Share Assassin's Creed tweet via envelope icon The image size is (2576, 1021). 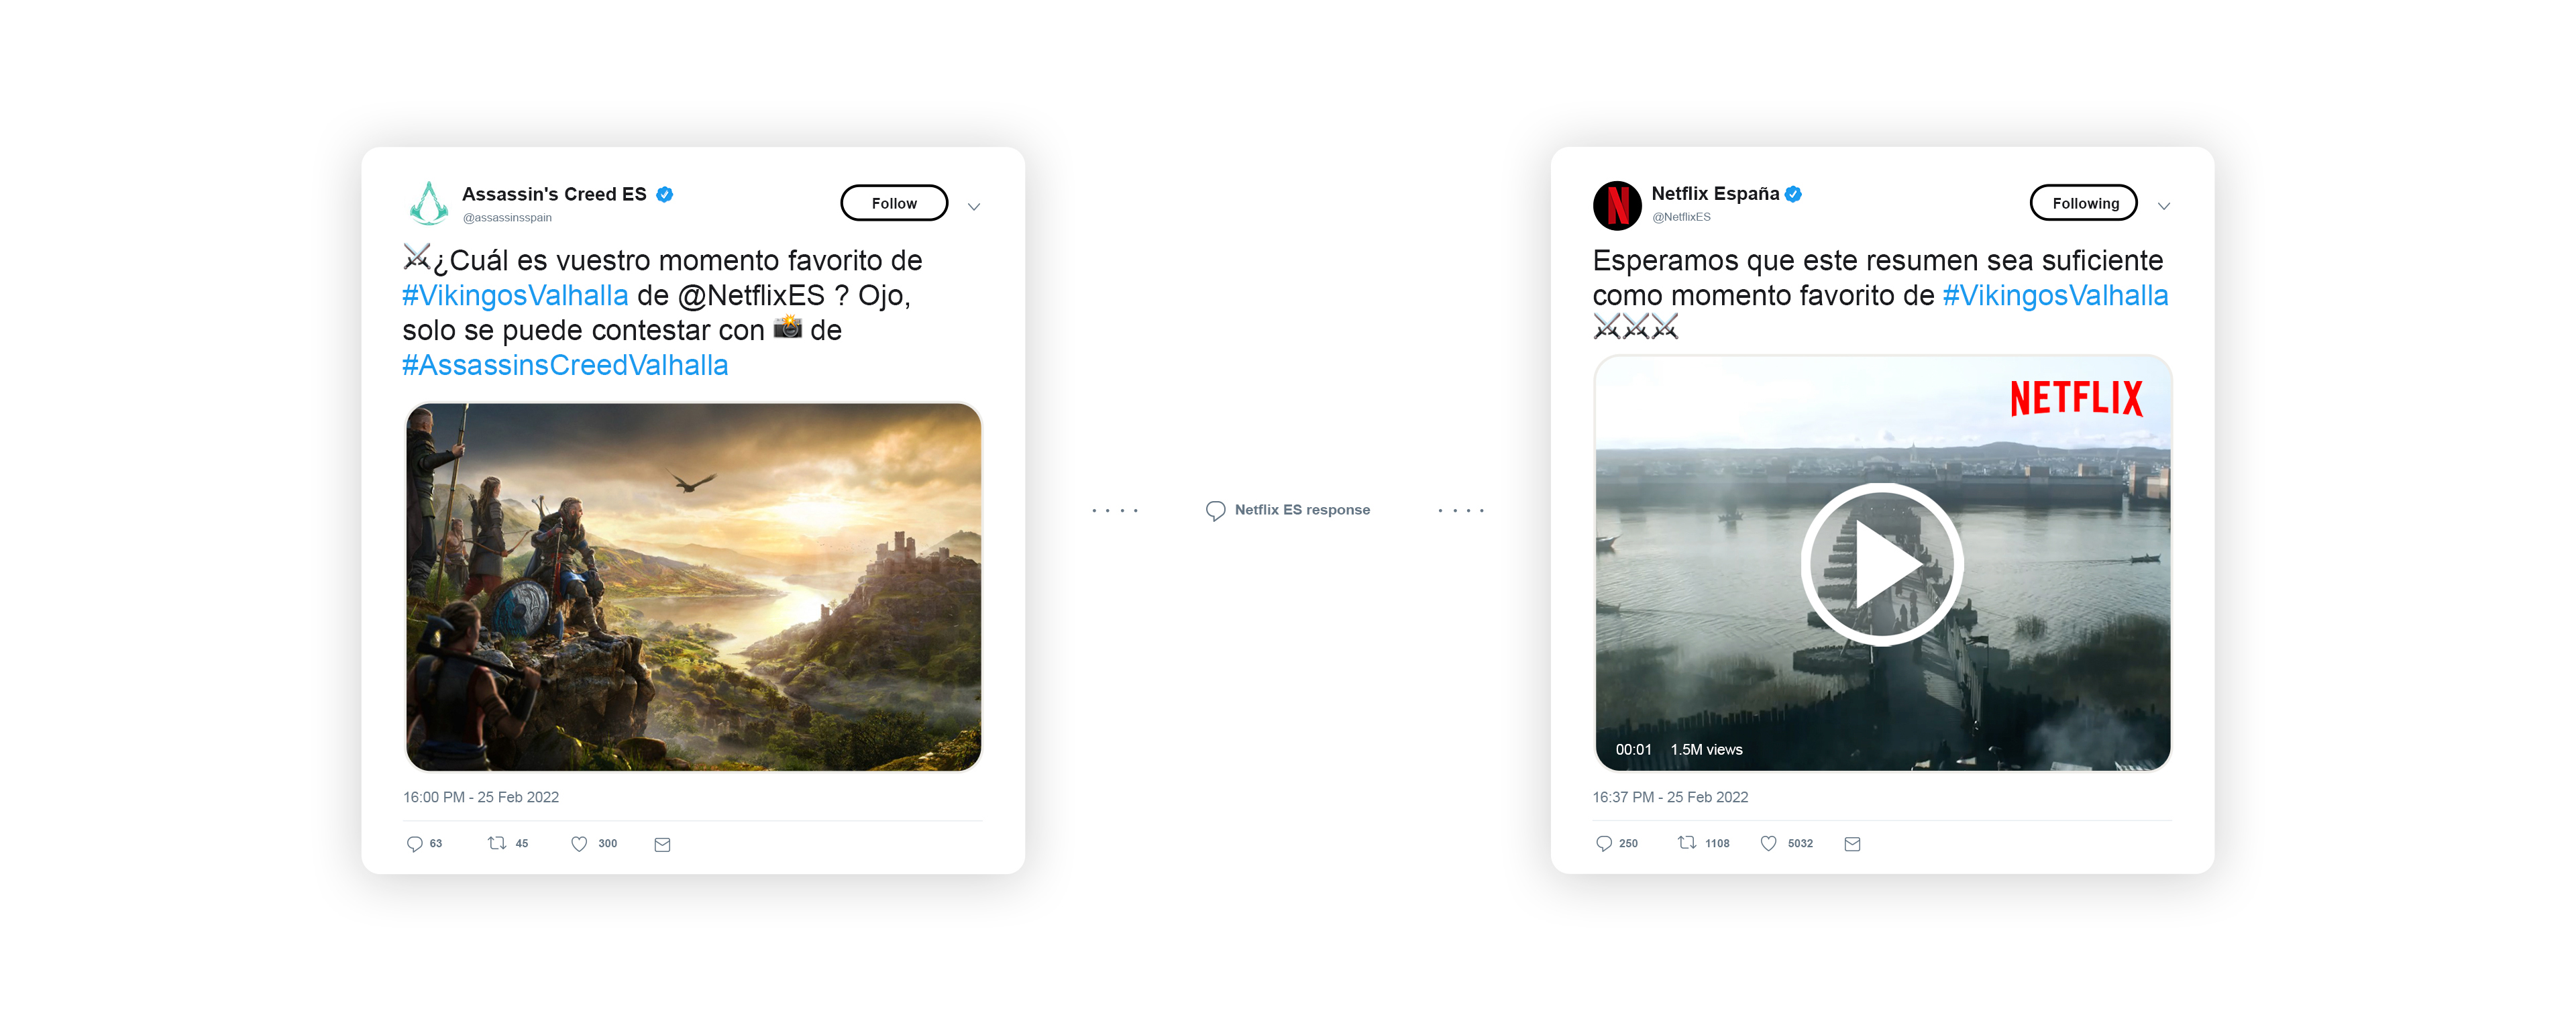(662, 845)
